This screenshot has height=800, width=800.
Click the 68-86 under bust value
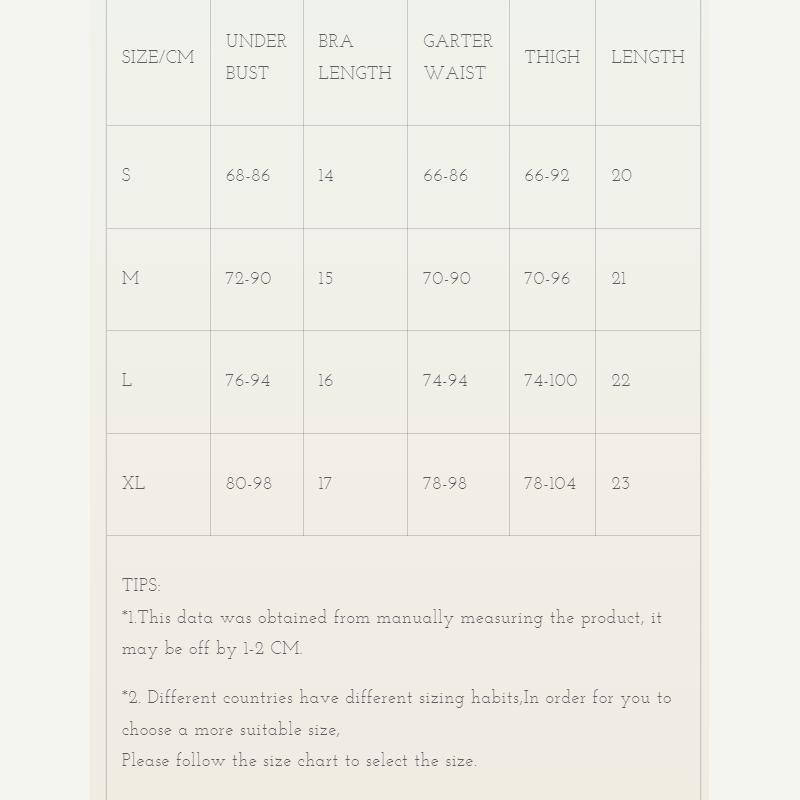click(x=248, y=176)
